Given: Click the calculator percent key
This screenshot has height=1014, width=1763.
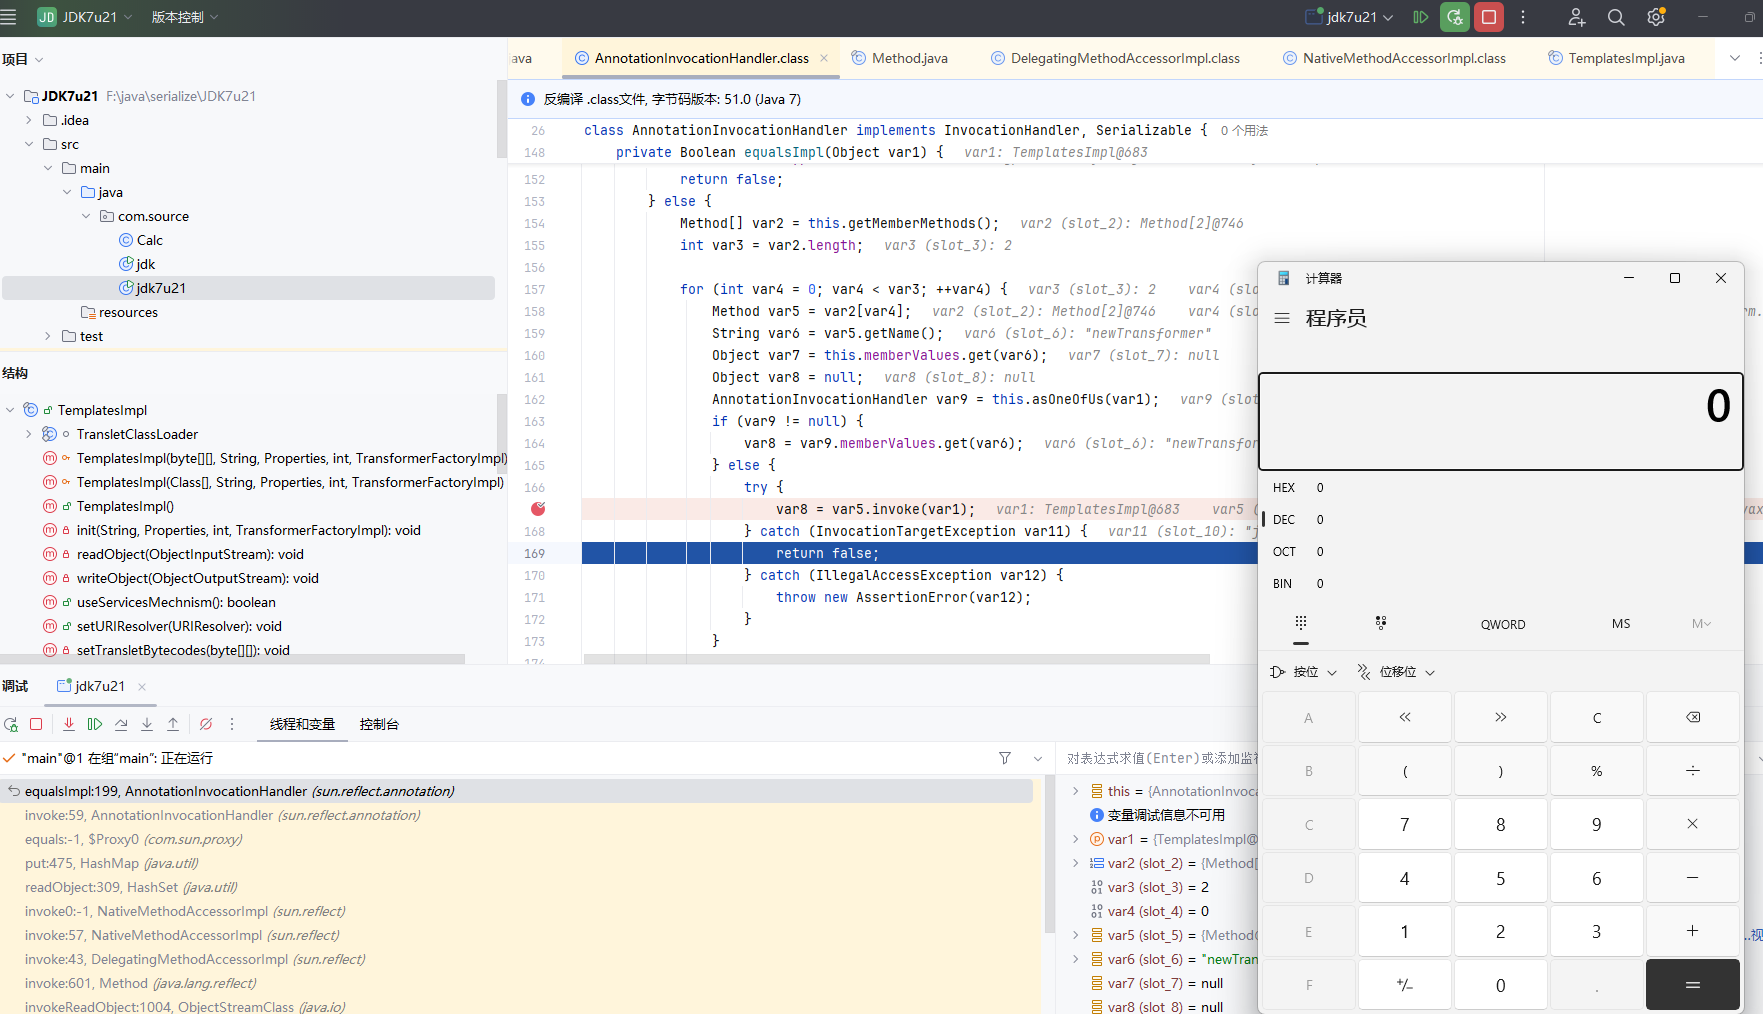Looking at the screenshot, I should point(1597,771).
